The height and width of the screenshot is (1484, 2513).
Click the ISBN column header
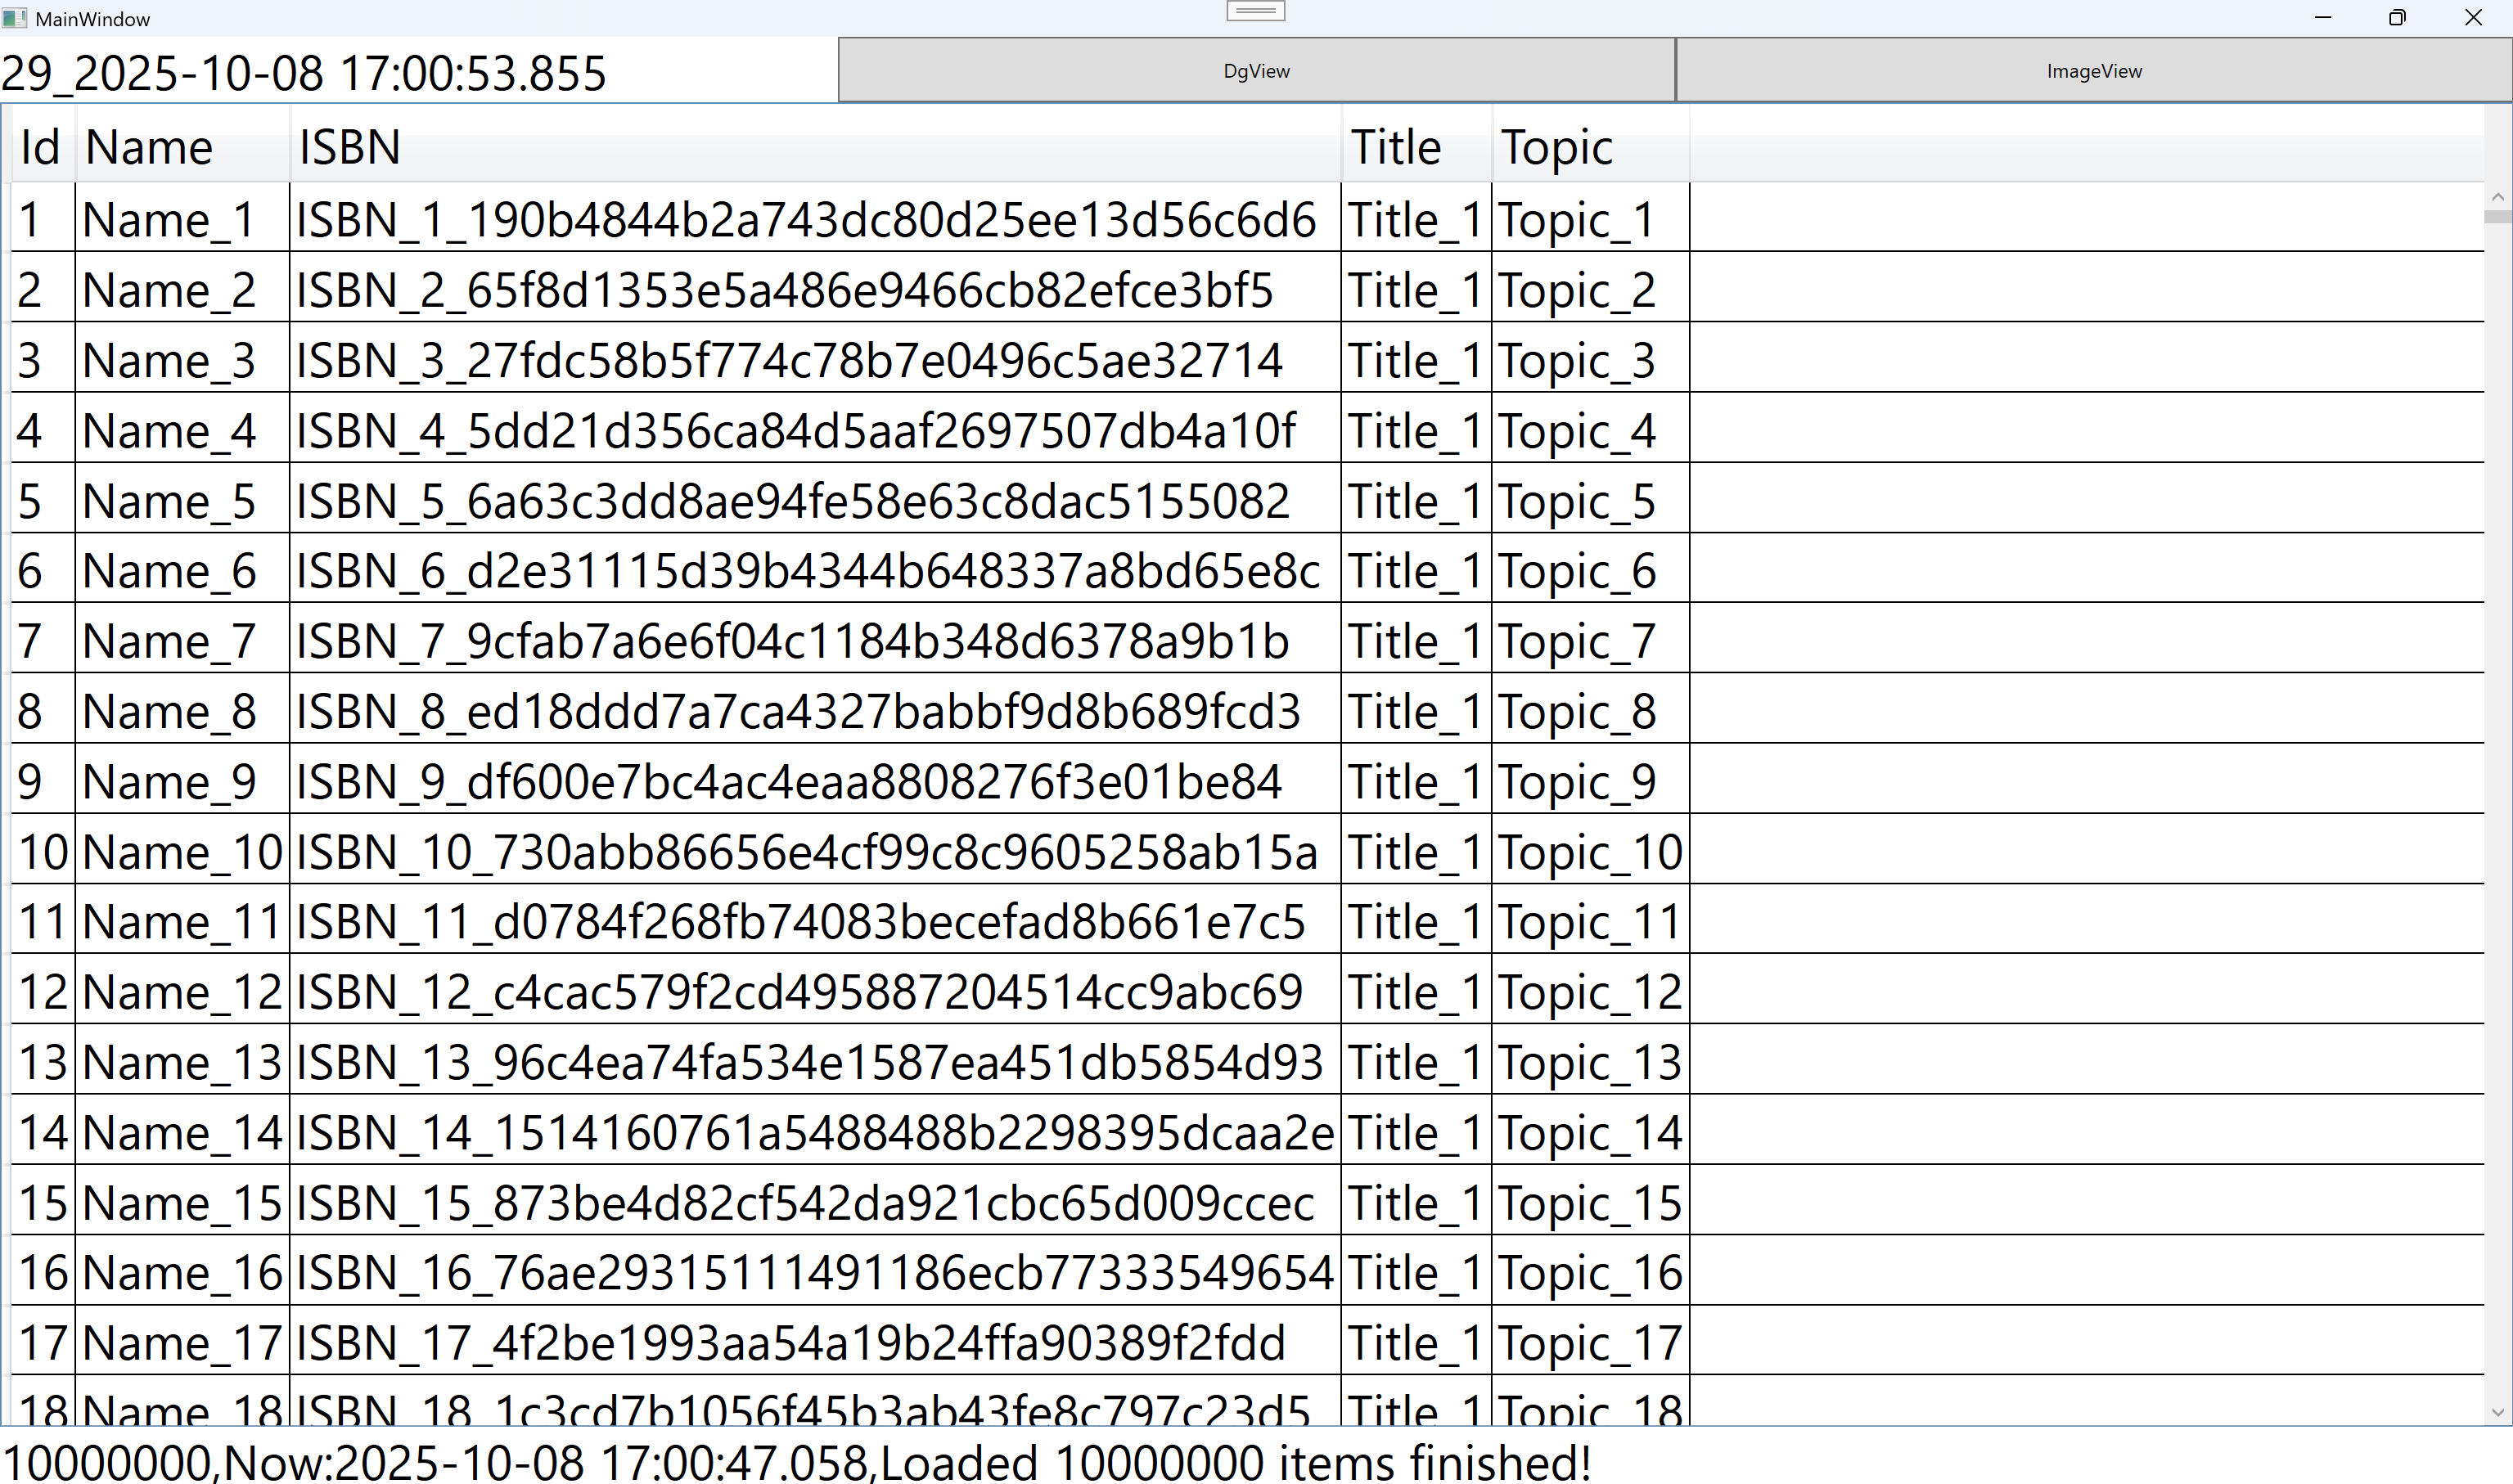click(x=814, y=147)
